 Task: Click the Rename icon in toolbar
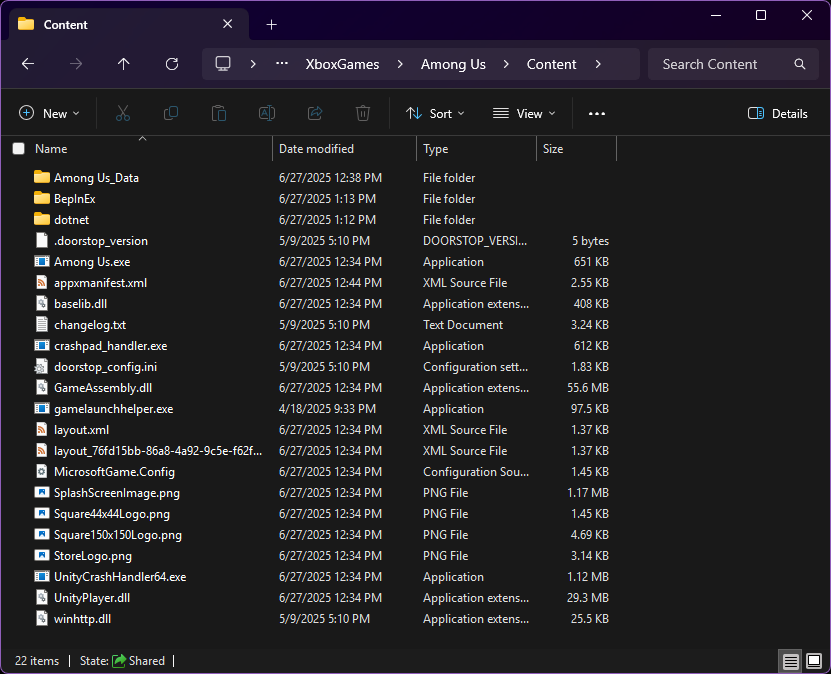(x=267, y=113)
